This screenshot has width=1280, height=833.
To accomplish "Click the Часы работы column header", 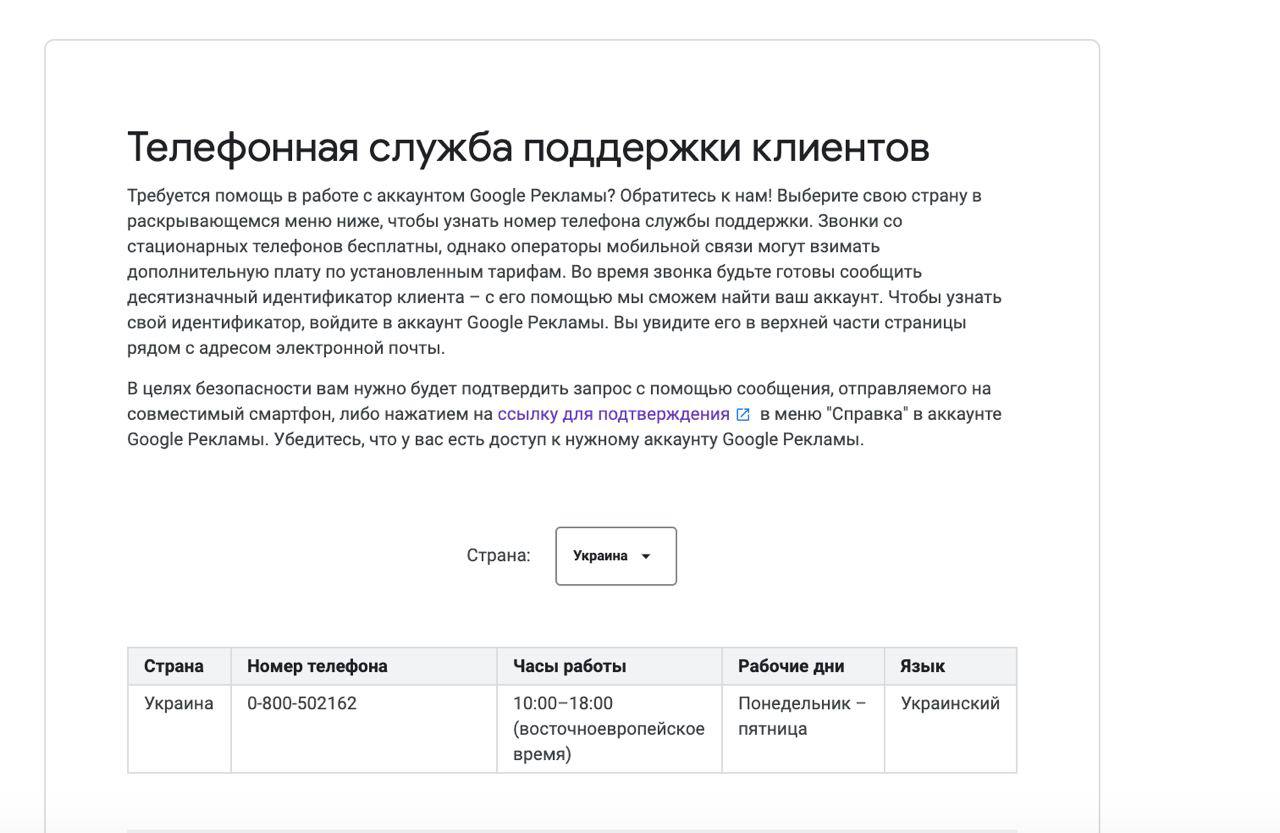I will point(570,666).
